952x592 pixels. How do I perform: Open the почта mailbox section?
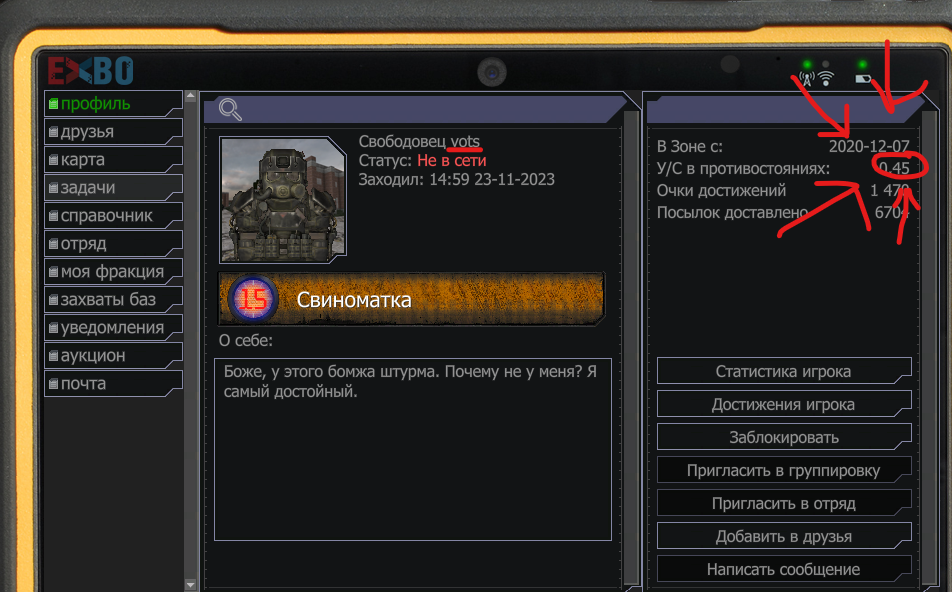[114, 384]
